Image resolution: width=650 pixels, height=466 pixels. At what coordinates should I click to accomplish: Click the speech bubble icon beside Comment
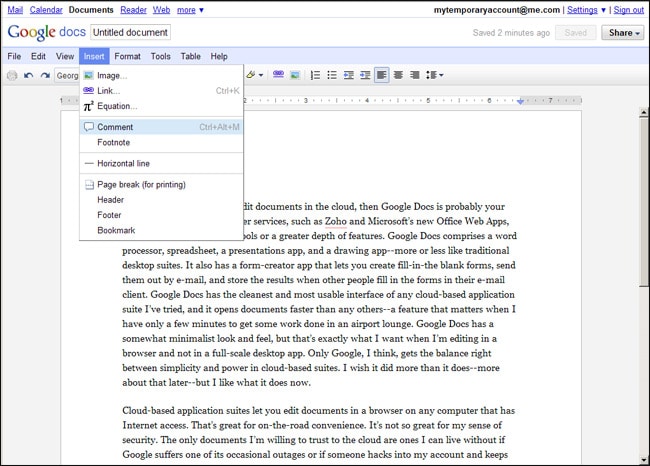[x=88, y=127]
